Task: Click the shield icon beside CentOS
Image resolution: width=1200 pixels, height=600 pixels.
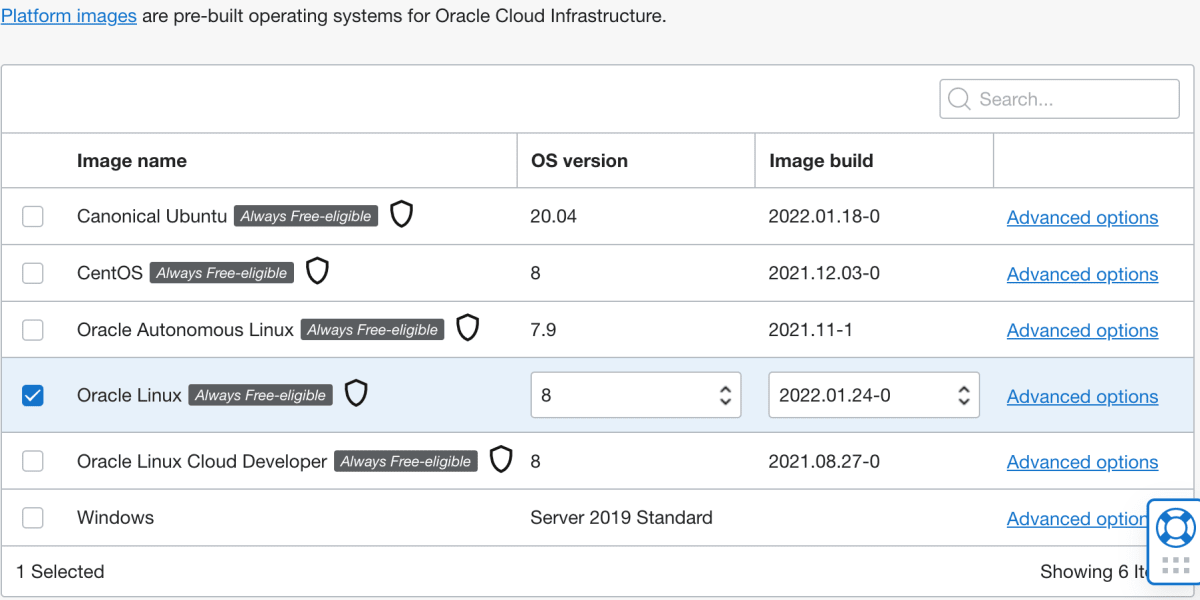Action: pyautogui.click(x=317, y=271)
